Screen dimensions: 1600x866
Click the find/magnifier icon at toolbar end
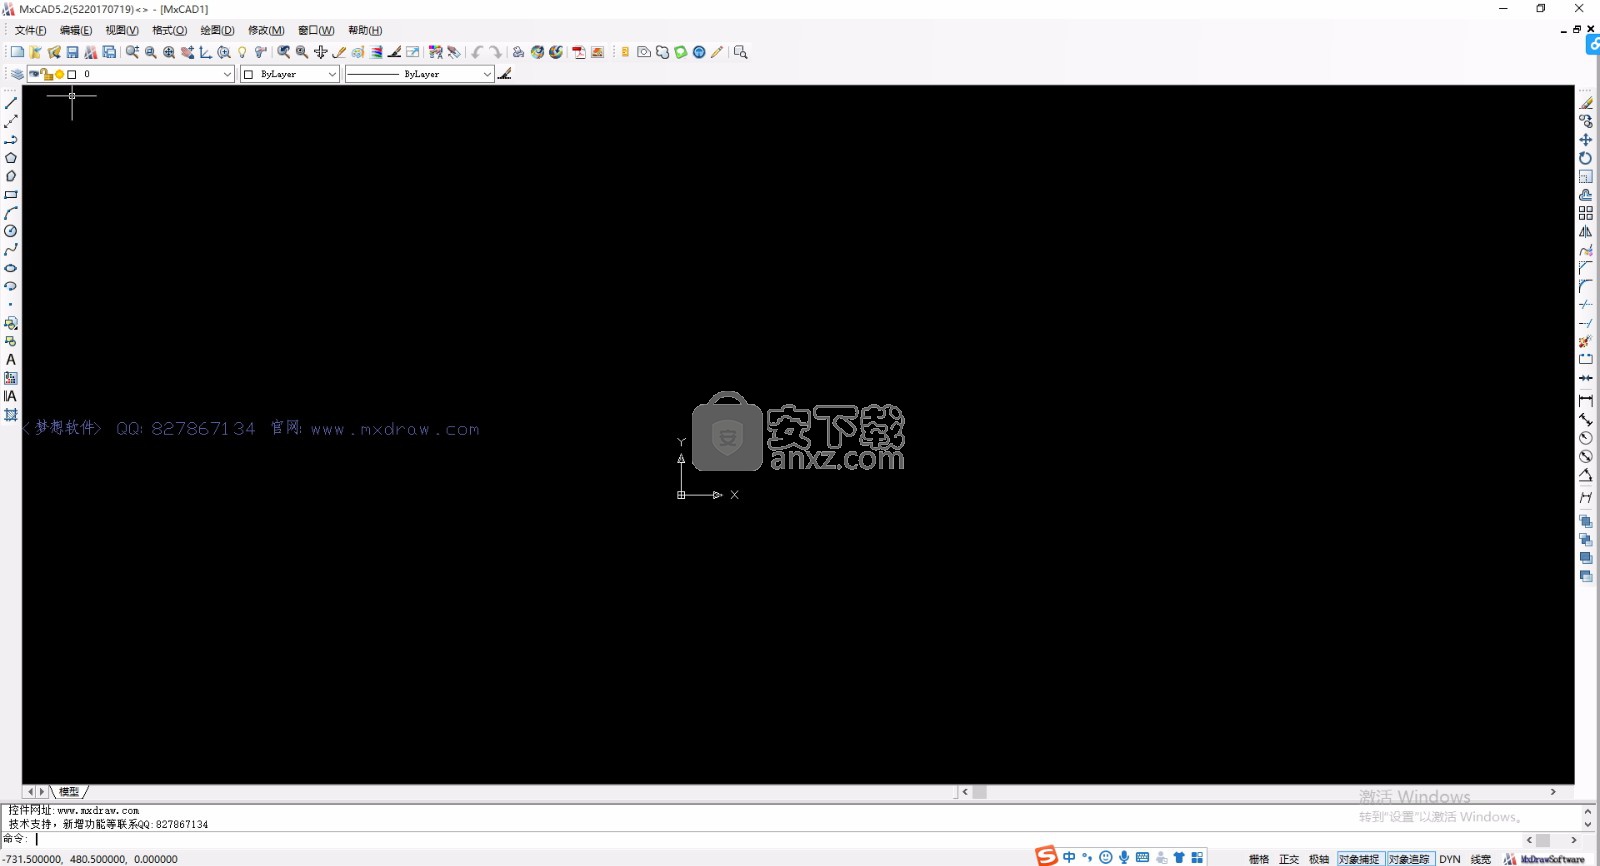pyautogui.click(x=741, y=52)
